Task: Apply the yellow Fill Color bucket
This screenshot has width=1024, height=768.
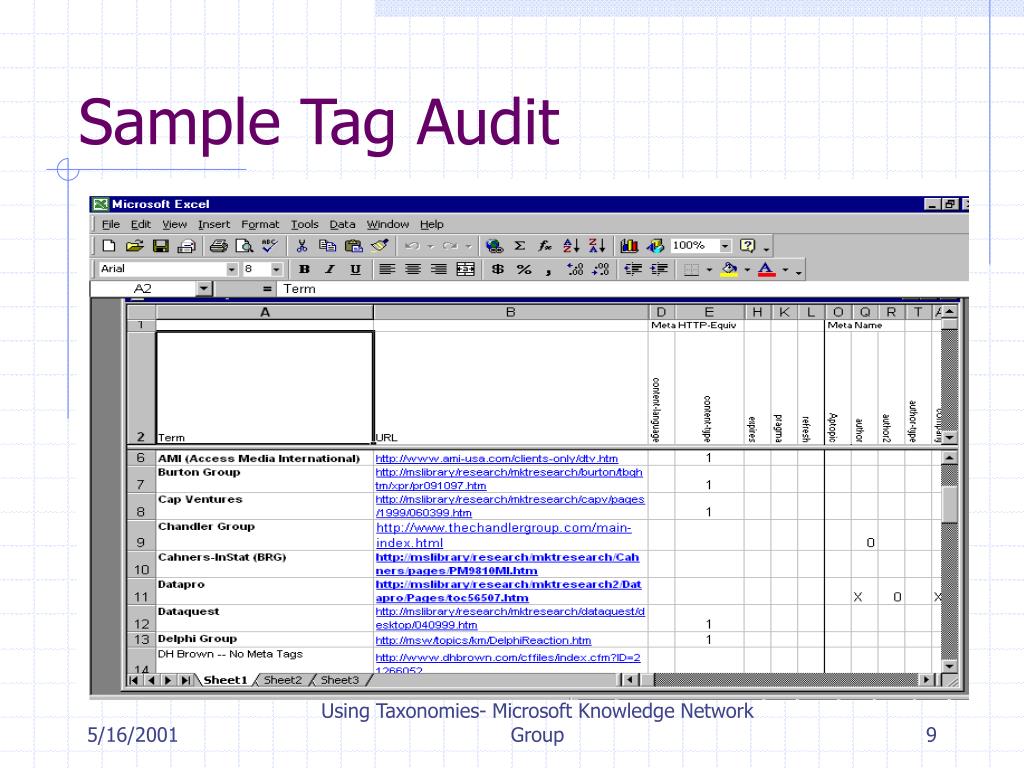Action: click(729, 269)
